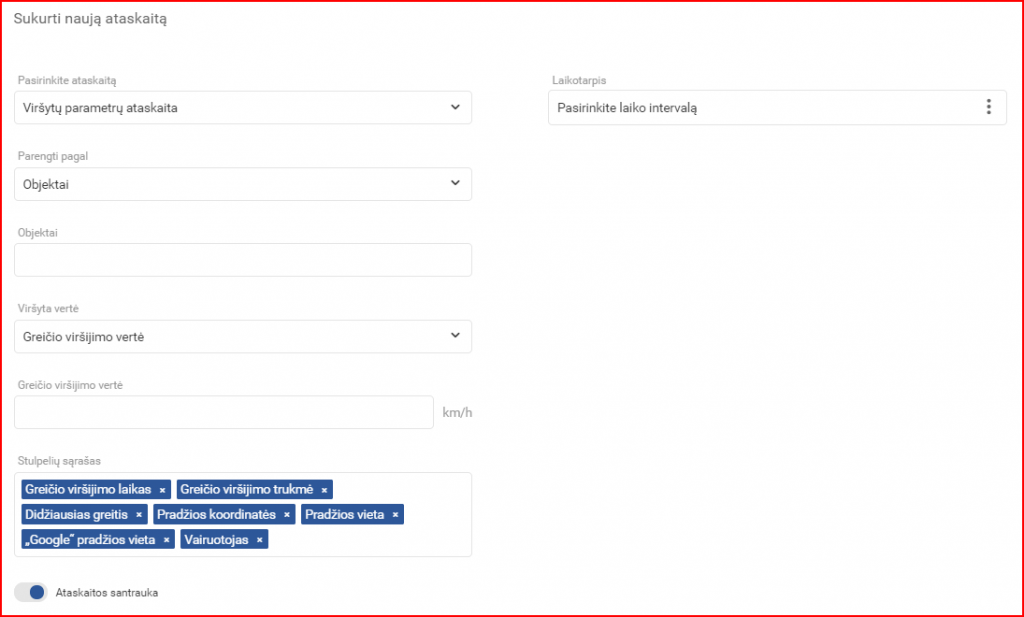This screenshot has width=1024, height=617.
Task: Remove the Pradžios koordinatės tag
Action: point(287,514)
